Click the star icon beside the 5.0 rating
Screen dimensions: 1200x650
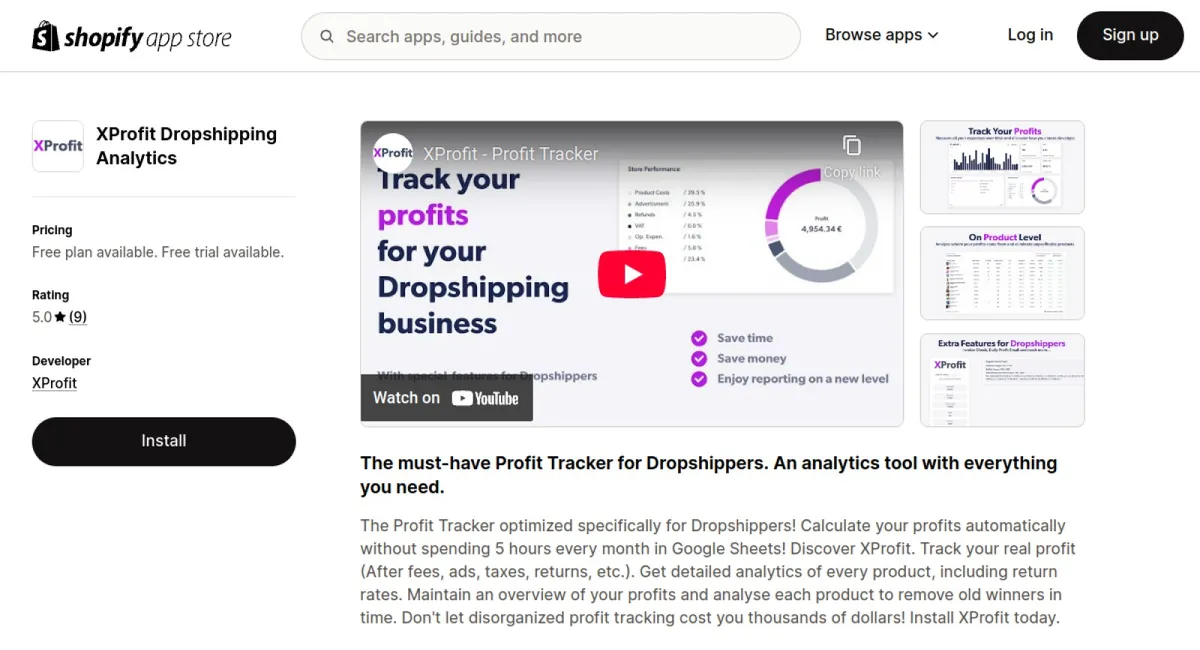(x=60, y=316)
